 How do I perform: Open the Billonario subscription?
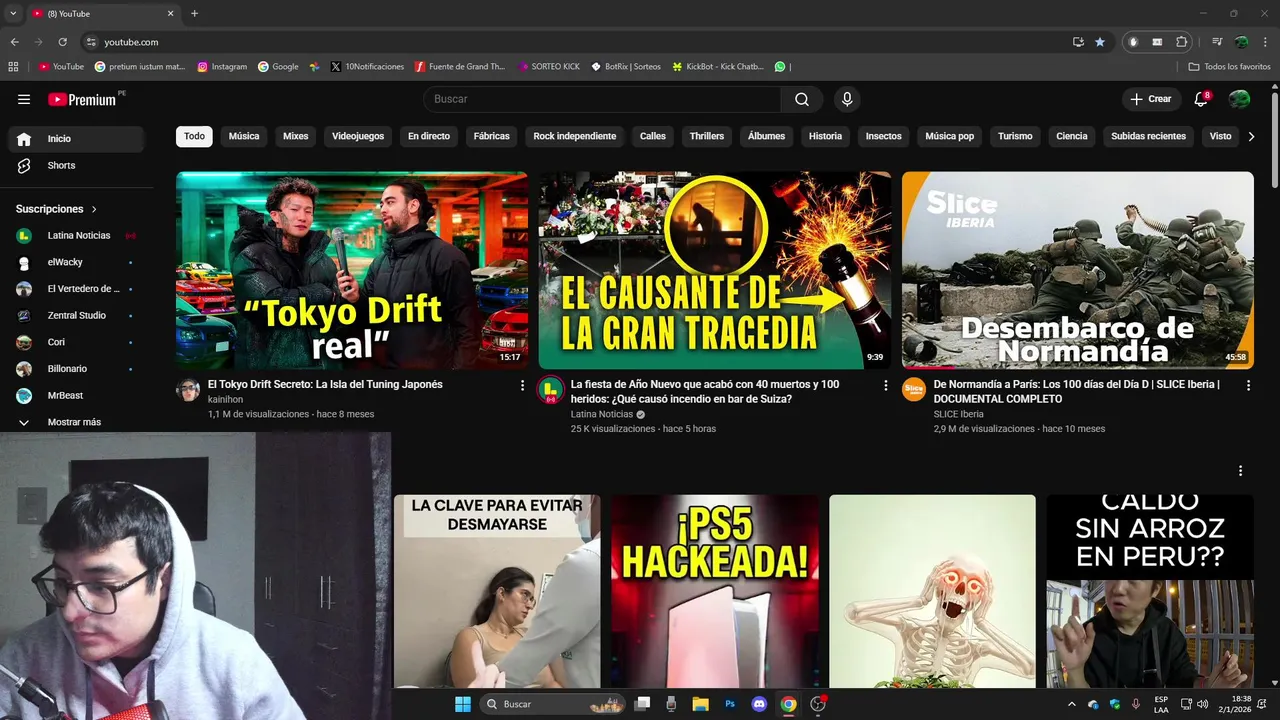[76, 369]
